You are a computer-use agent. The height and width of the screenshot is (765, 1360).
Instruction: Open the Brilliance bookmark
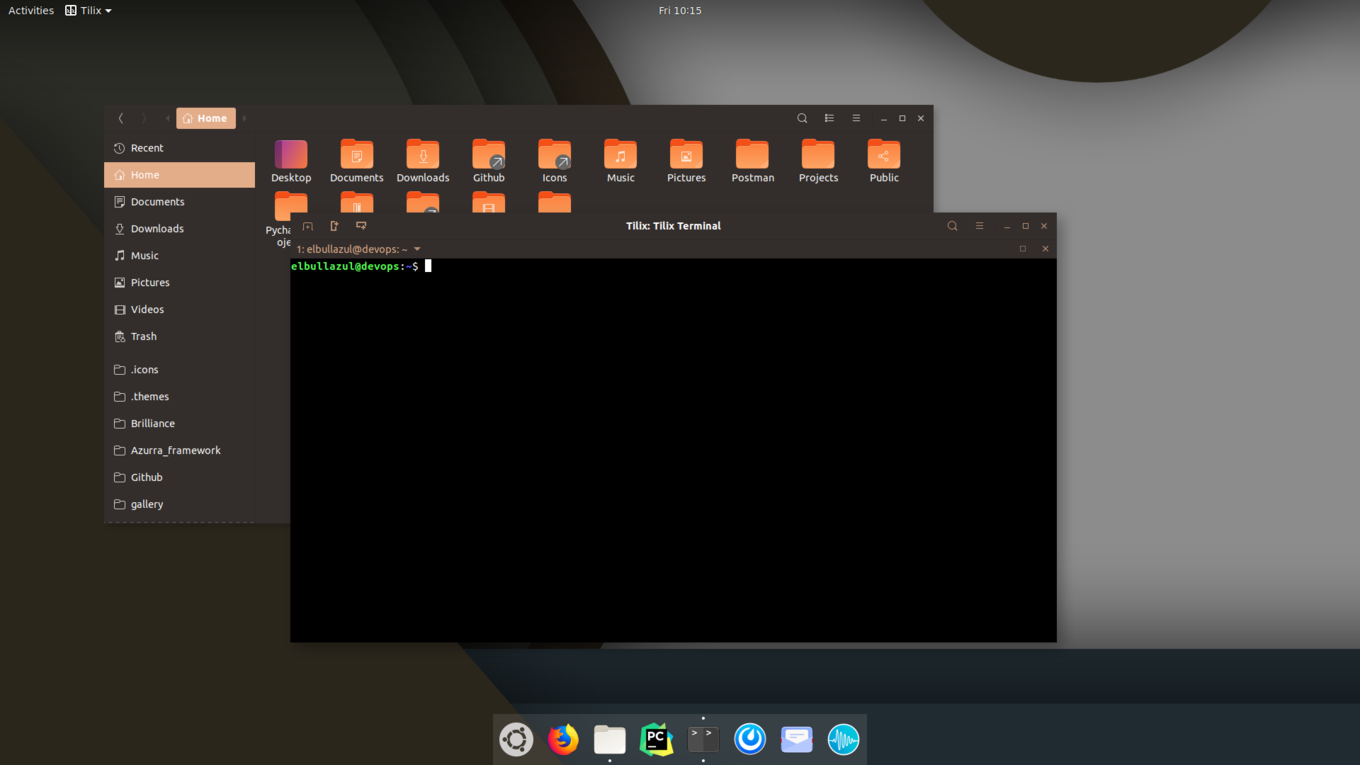[179, 424]
